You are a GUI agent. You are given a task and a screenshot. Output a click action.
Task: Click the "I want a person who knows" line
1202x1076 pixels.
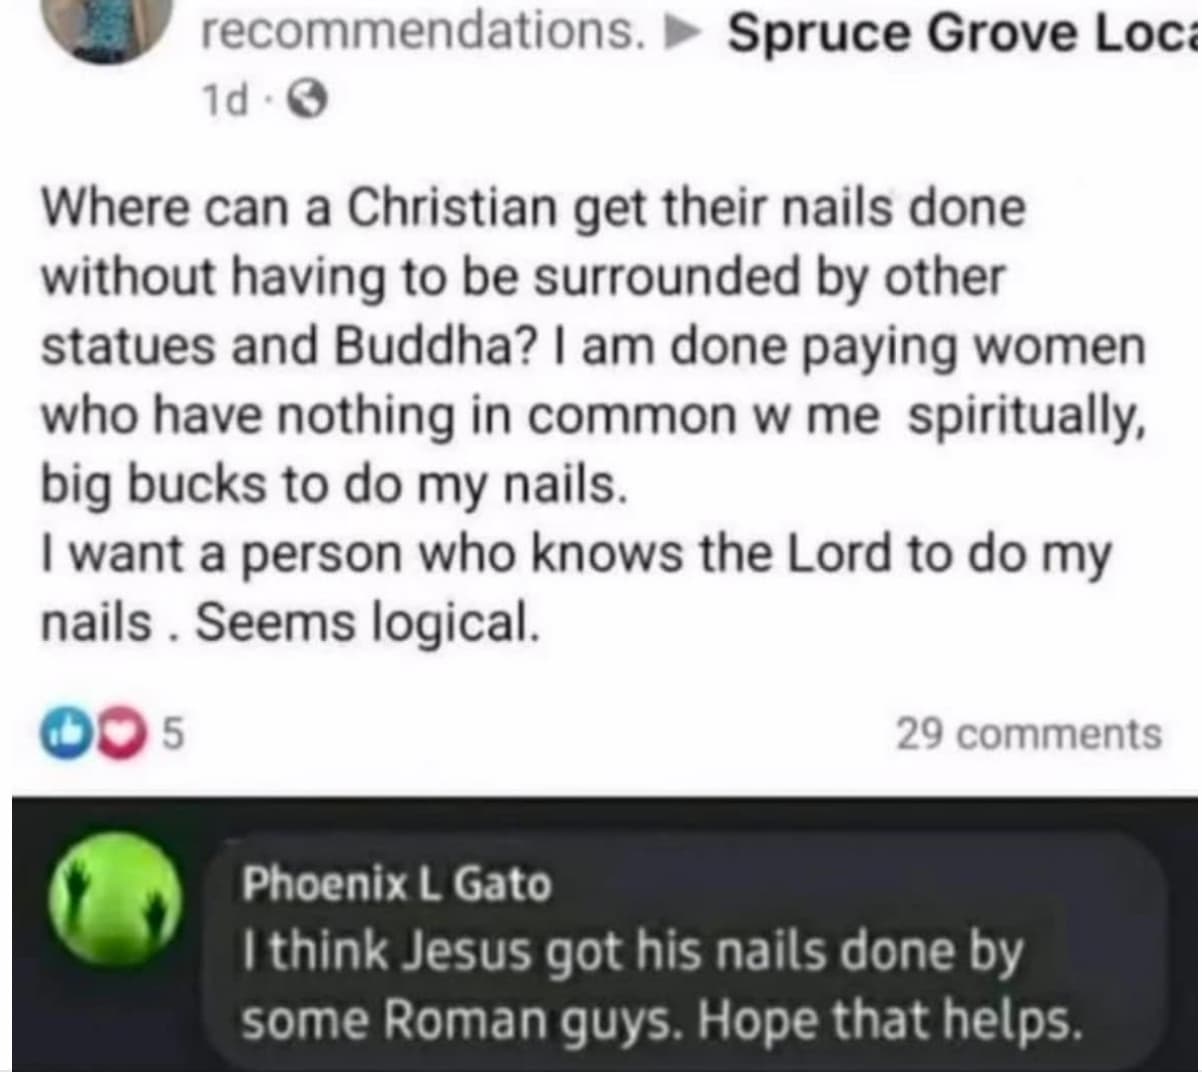575,554
